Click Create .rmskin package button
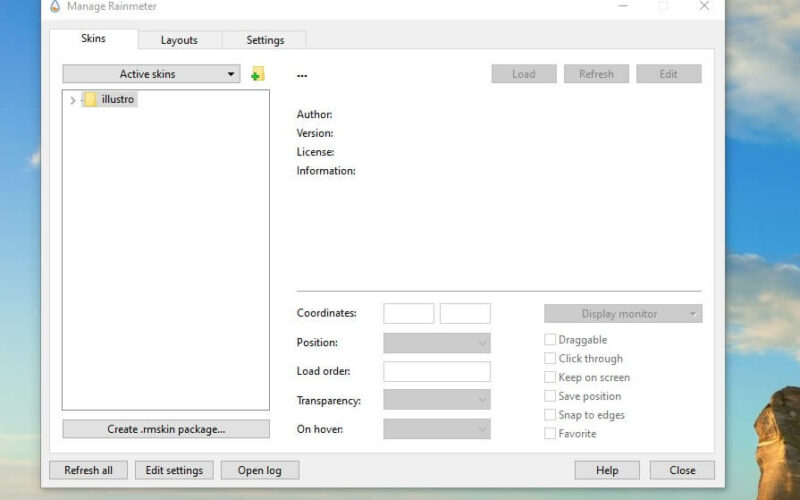Image resolution: width=800 pixels, height=500 pixels. coord(166,429)
